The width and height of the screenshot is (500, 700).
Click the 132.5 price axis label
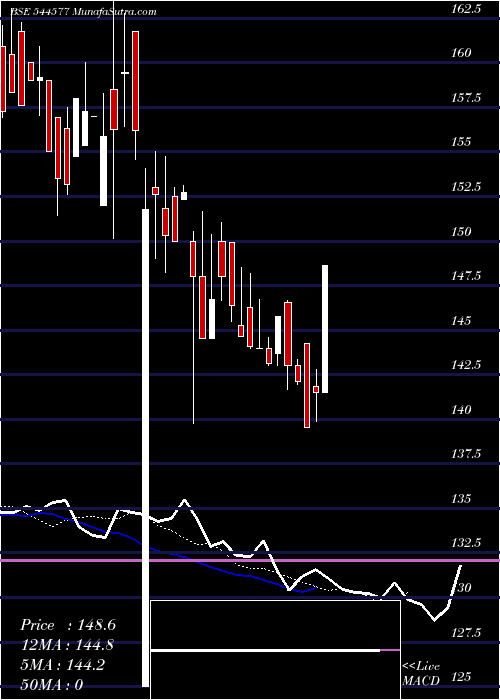click(466, 543)
